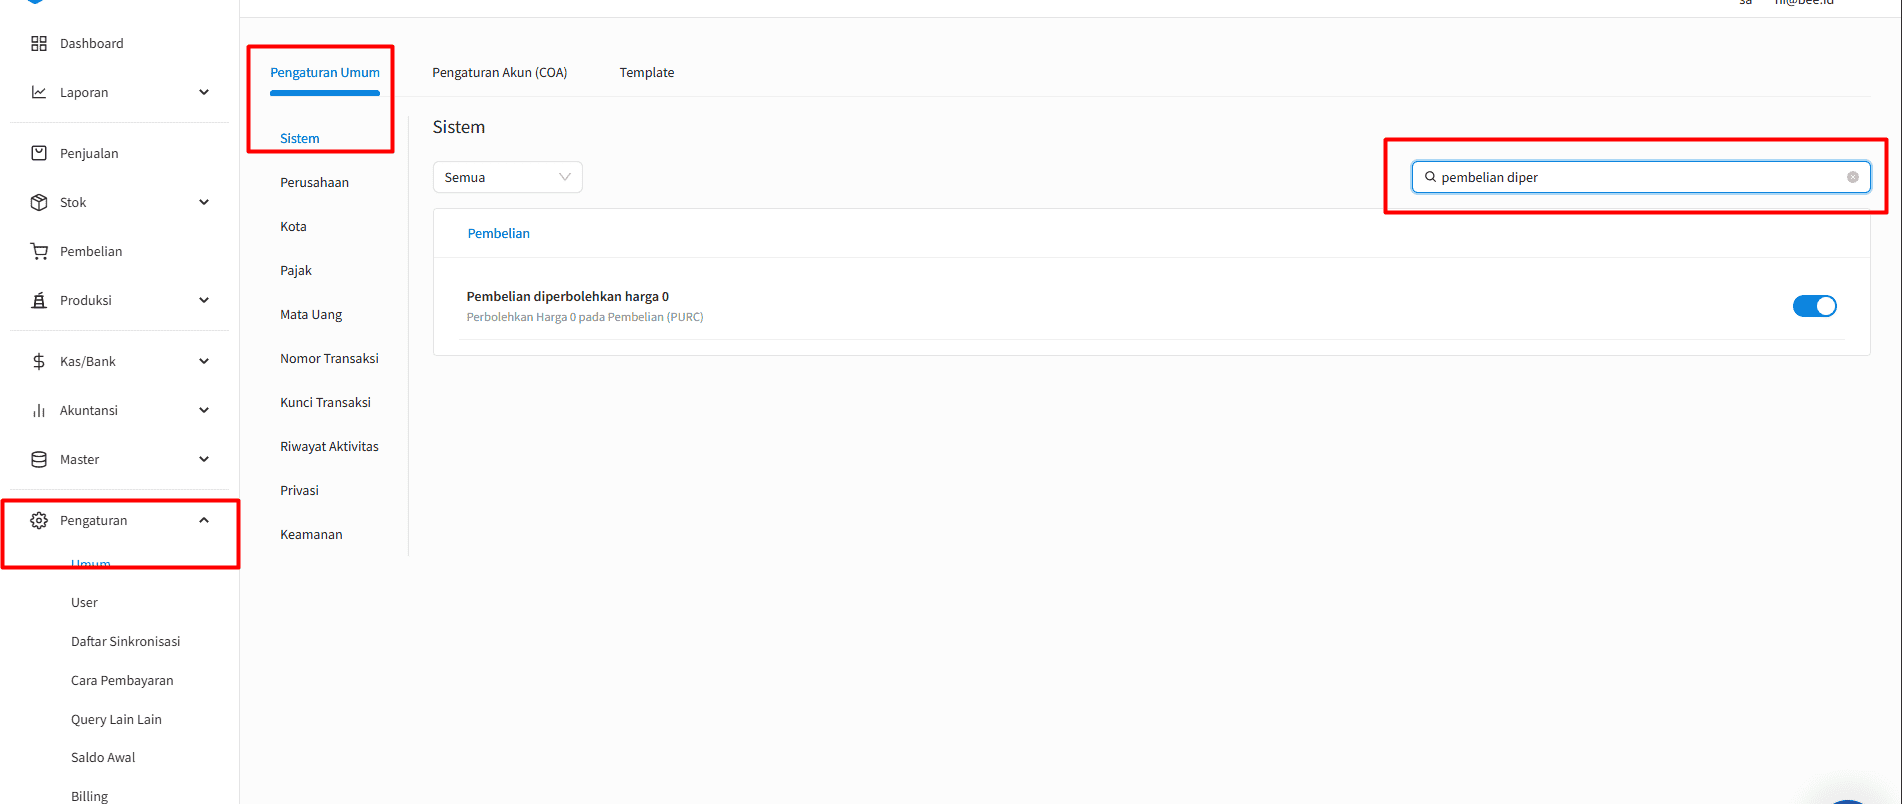This screenshot has height=804, width=1902.
Task: Clear the search field with x icon
Action: point(1852,177)
